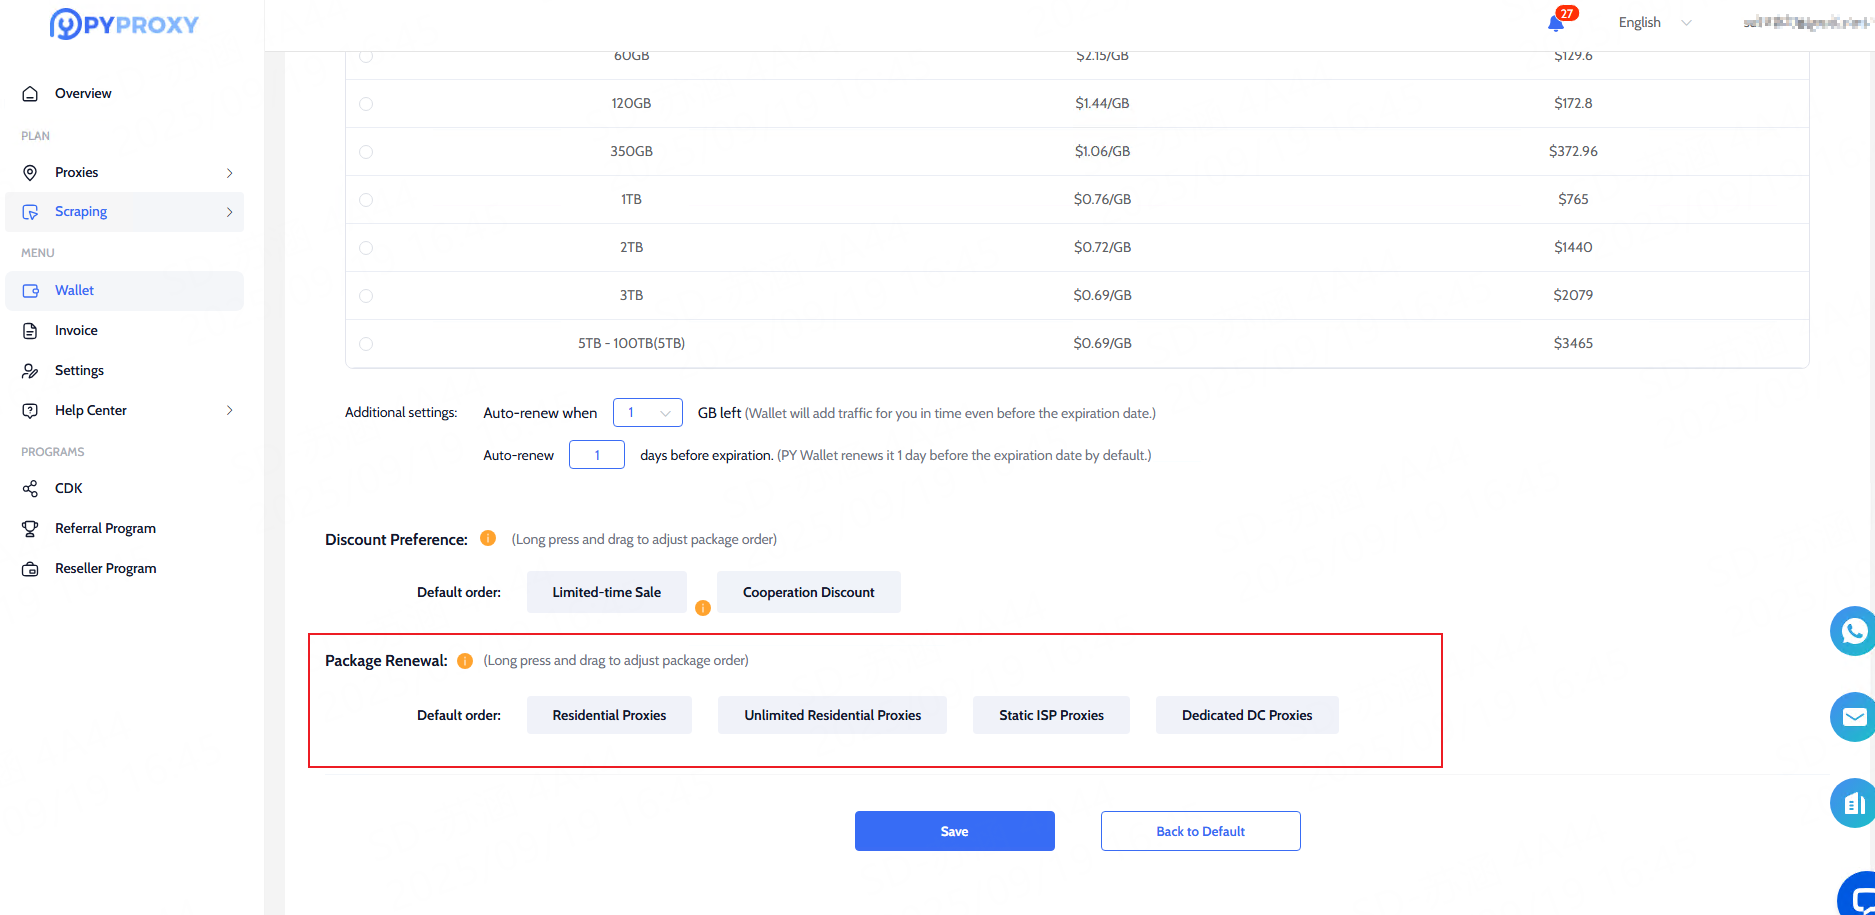
Task: Choose the 3TB plan radio button
Action: (x=366, y=296)
